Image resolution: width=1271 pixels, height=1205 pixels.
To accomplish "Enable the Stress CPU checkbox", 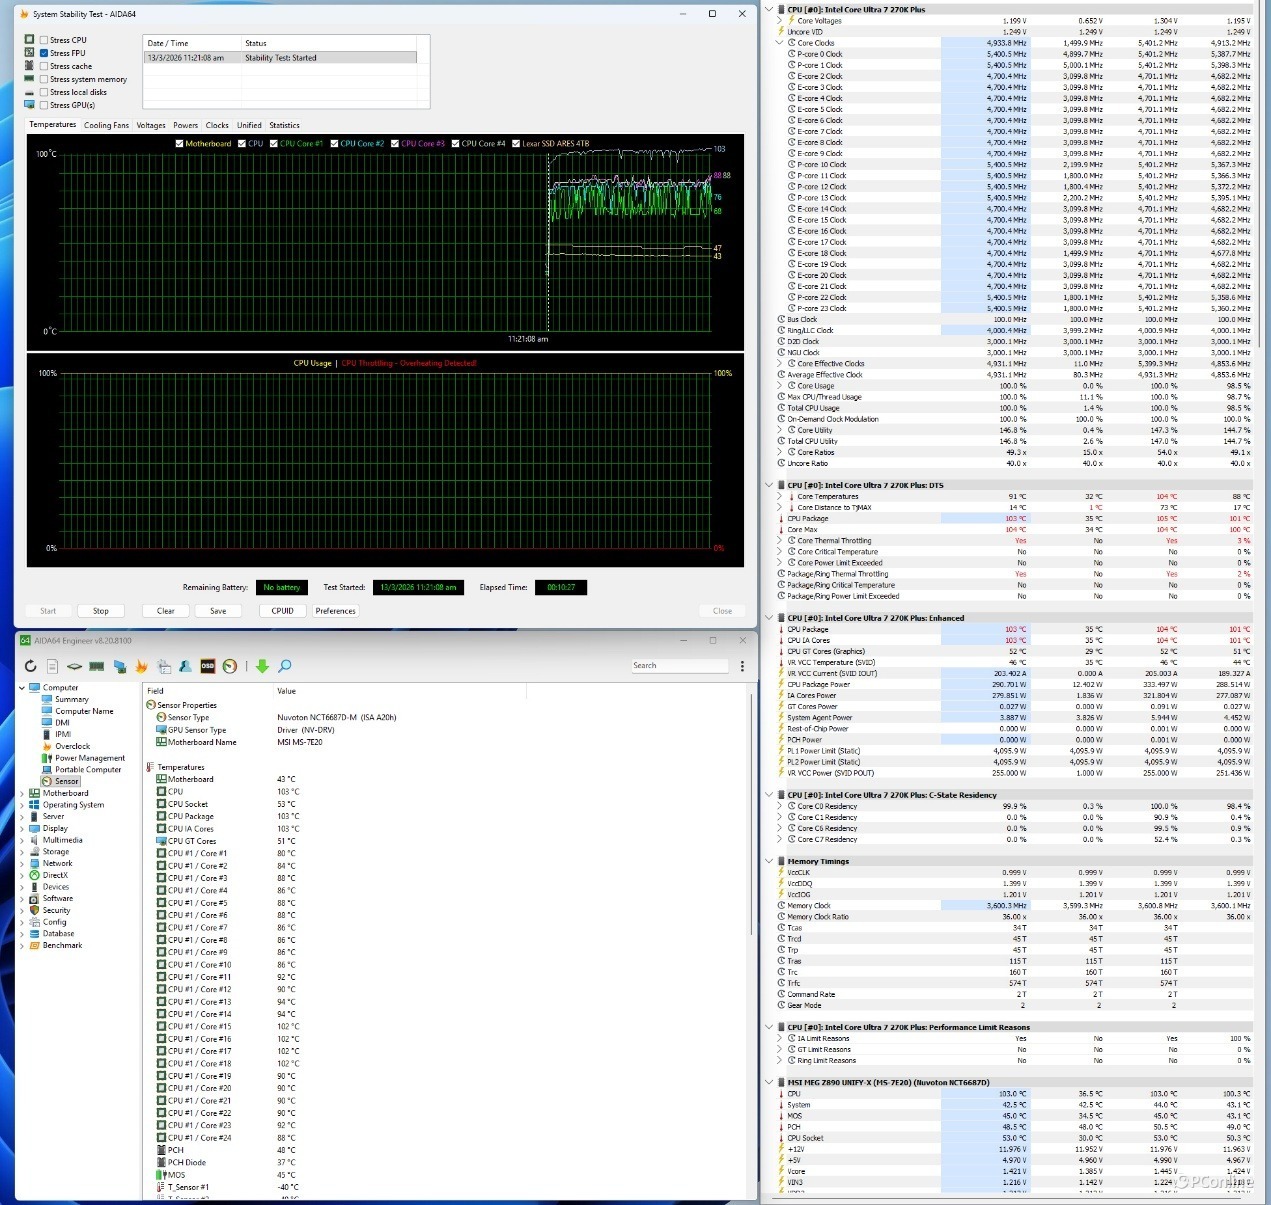I will [x=44, y=40].
